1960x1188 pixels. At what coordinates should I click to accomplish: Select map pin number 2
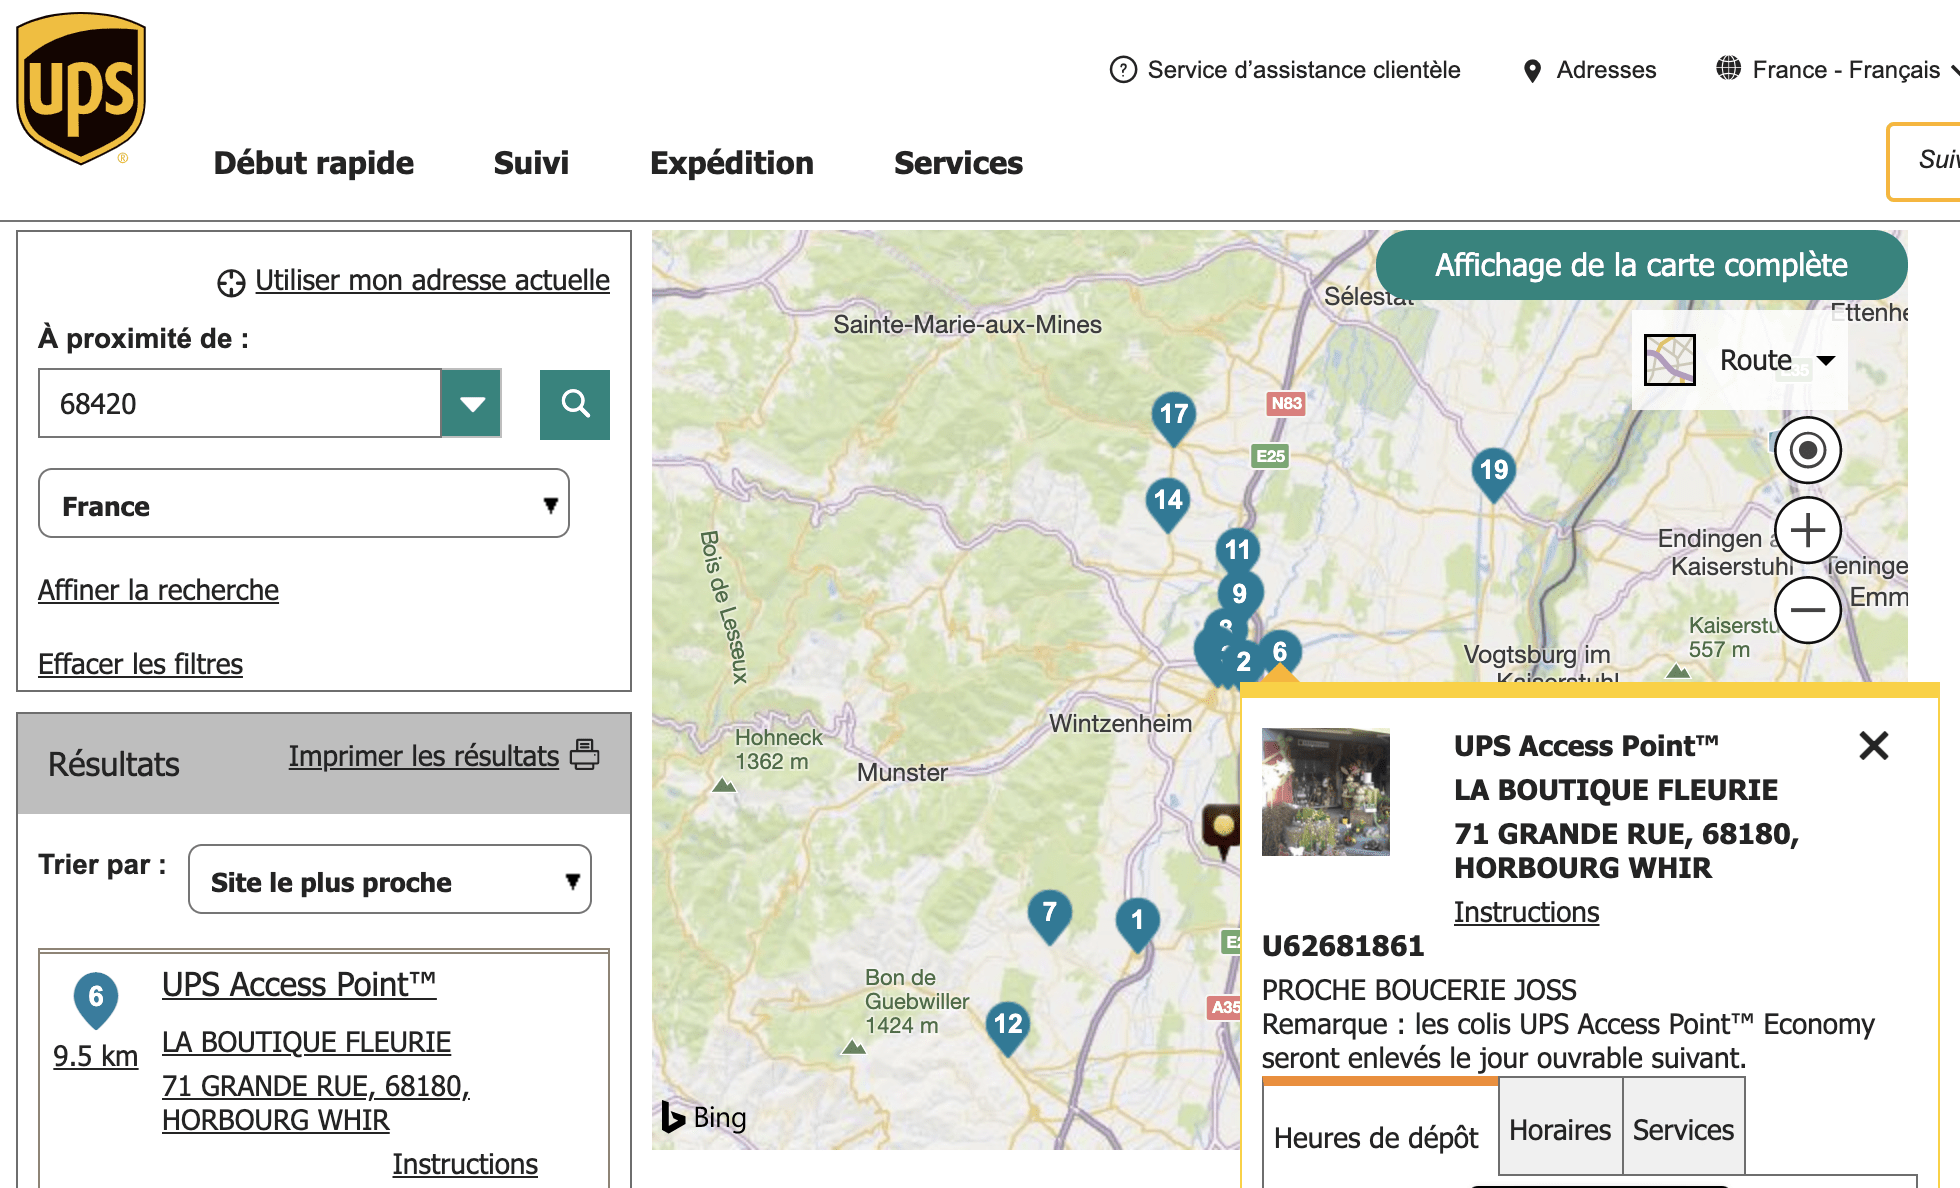click(x=1243, y=663)
